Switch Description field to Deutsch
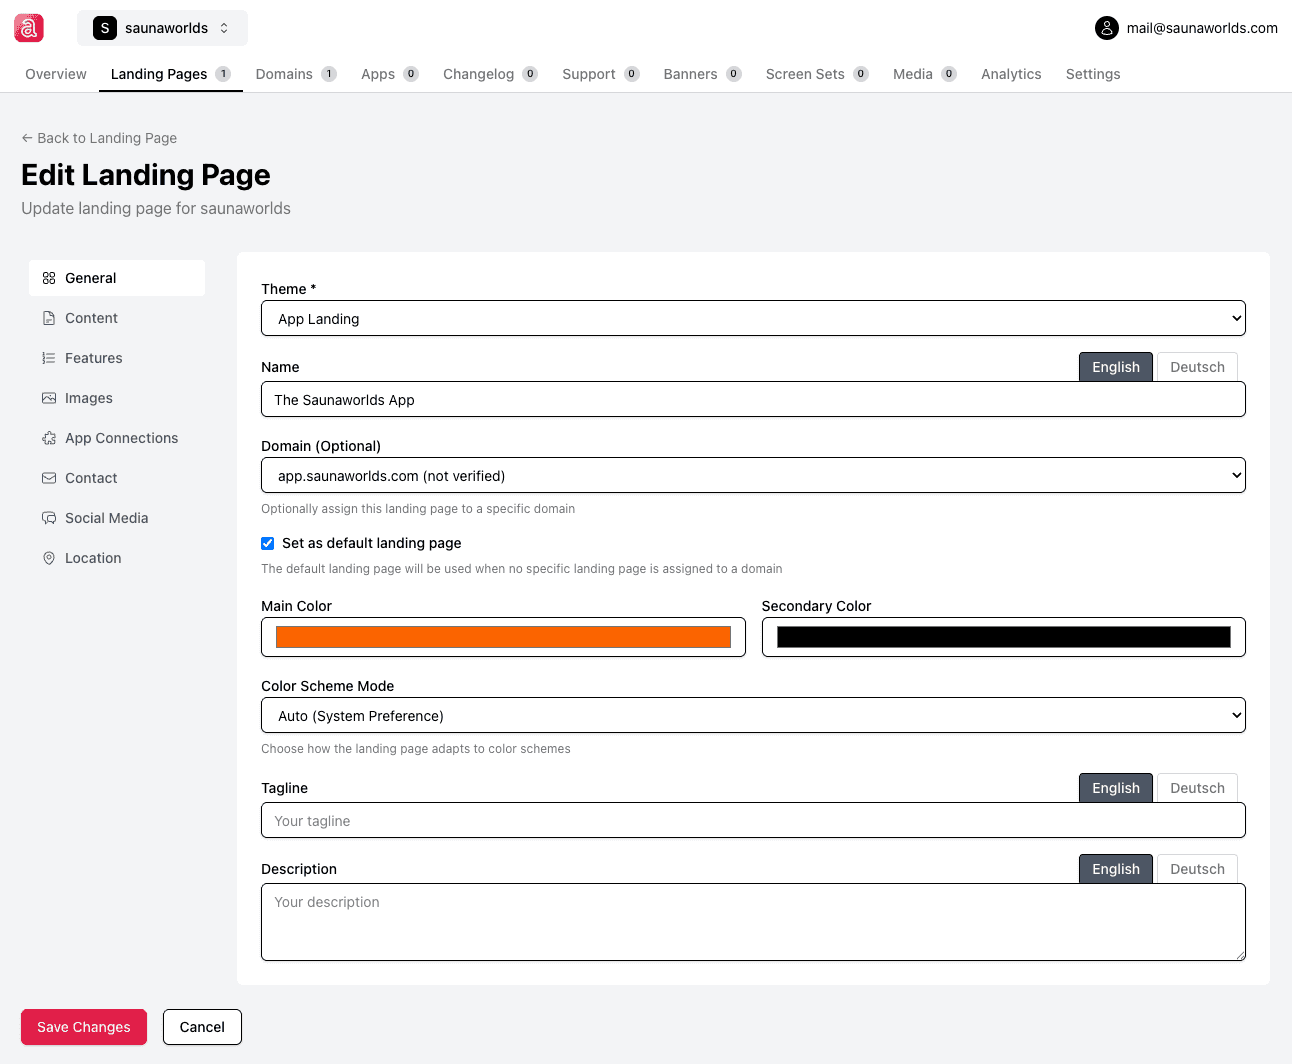 point(1197,869)
